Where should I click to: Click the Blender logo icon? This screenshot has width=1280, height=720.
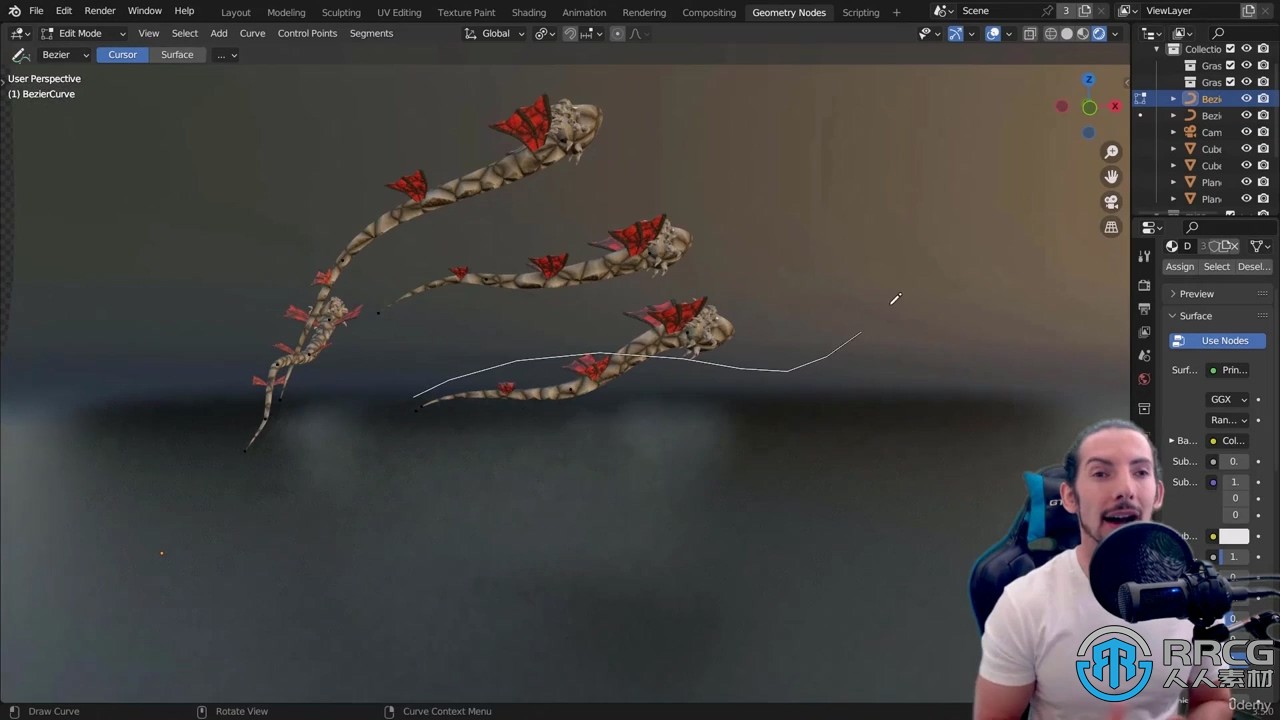pyautogui.click(x=14, y=11)
